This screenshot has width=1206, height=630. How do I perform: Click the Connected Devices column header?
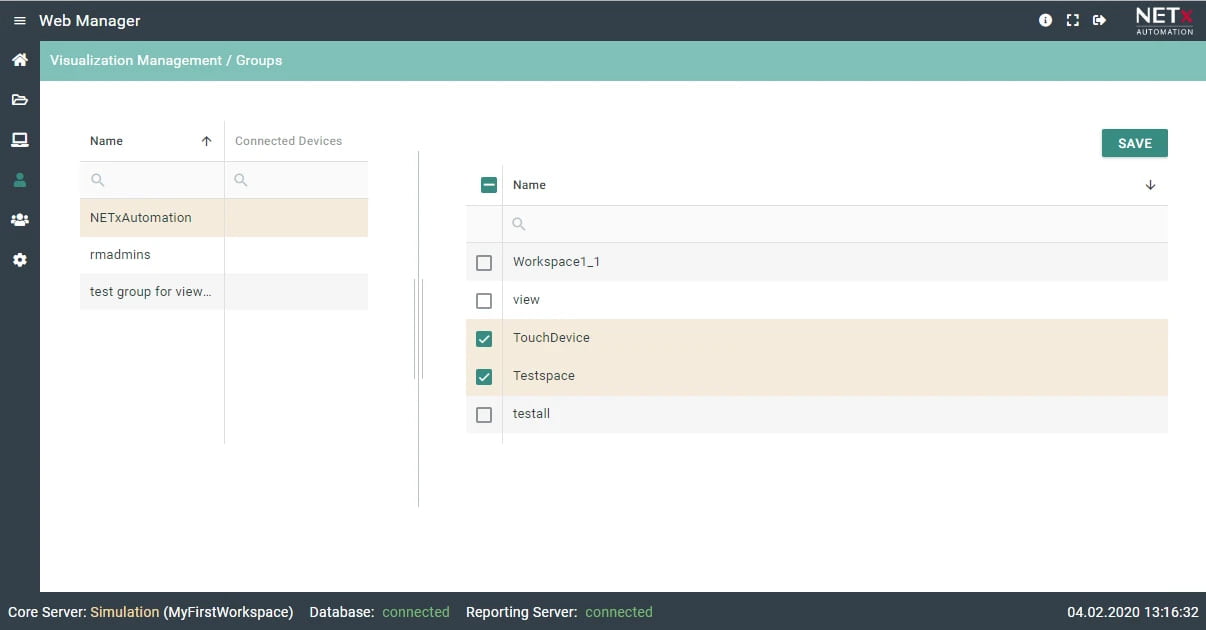click(x=288, y=141)
